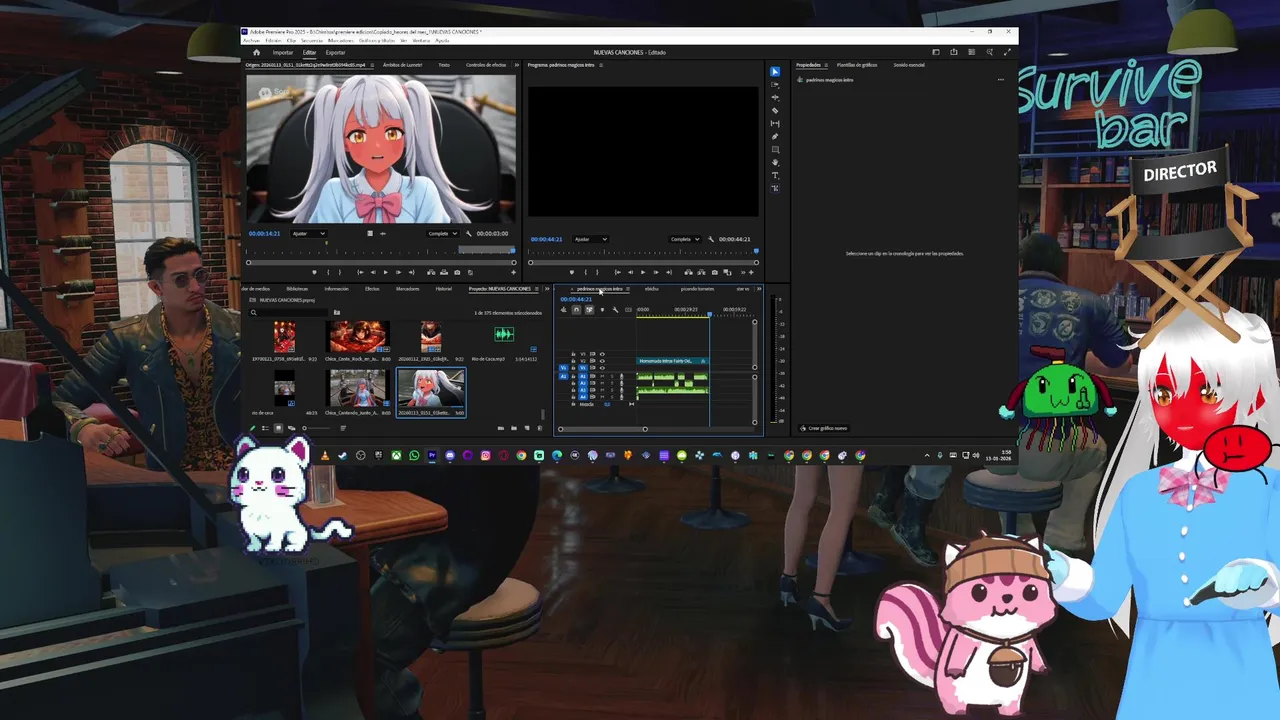
Task: Open Source monitor Ajustar zoom dropdown
Action: [x=309, y=234]
